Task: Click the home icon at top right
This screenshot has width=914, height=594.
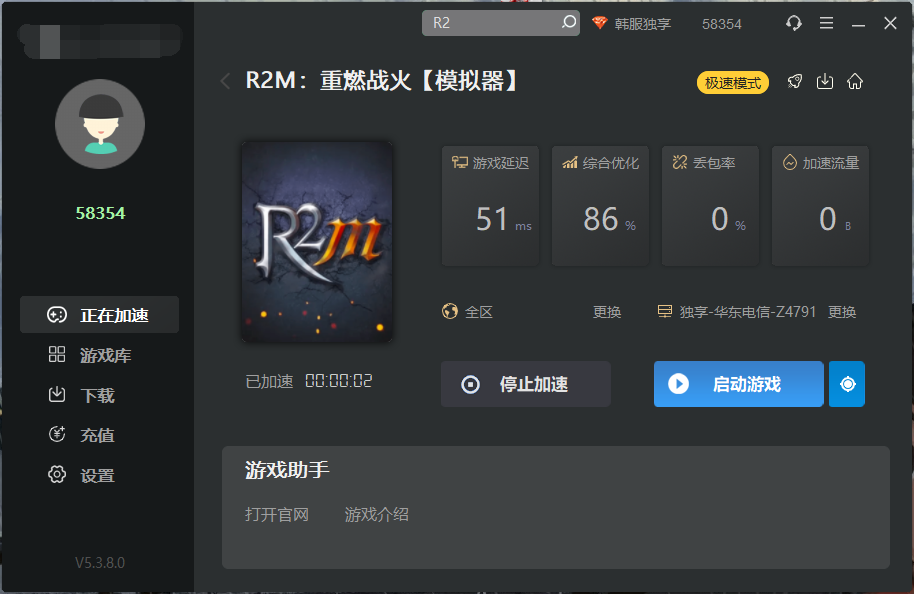Action: pyautogui.click(x=855, y=82)
